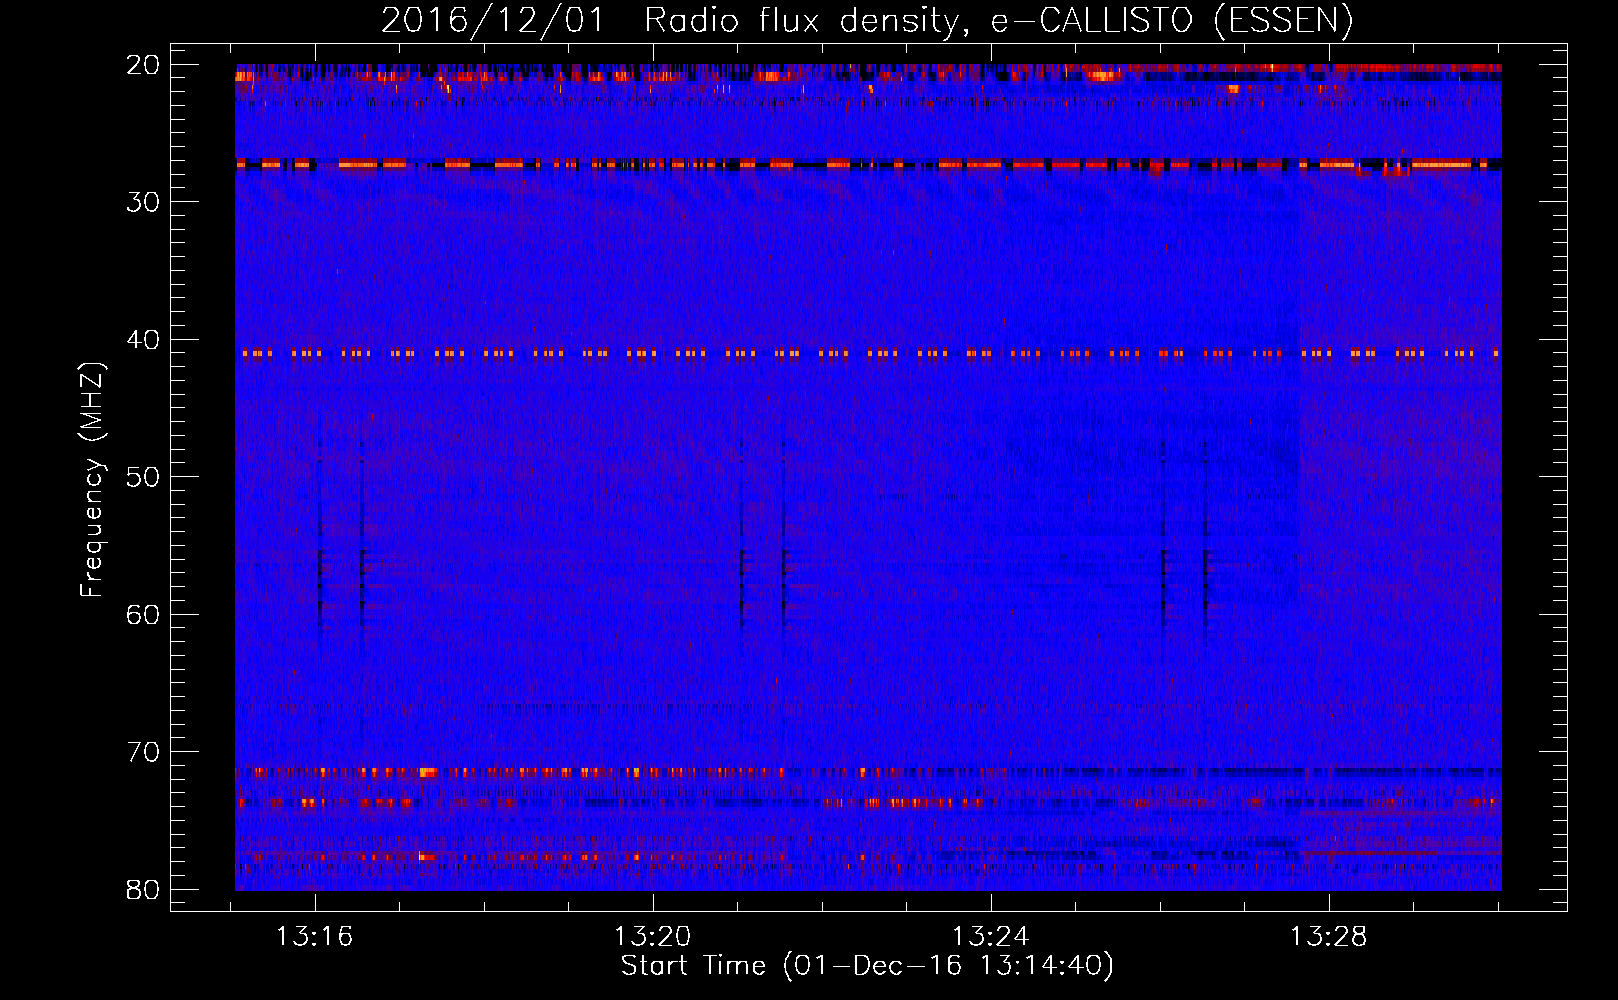Click the 70 MHz frequency tick label
Image resolution: width=1618 pixels, height=1000 pixels.
[144, 752]
